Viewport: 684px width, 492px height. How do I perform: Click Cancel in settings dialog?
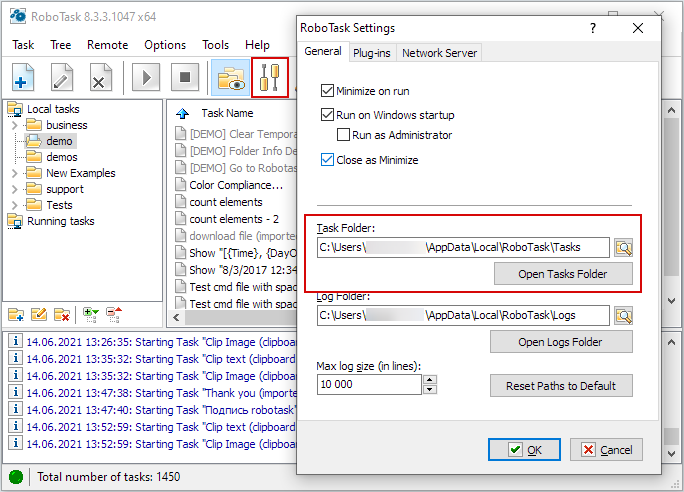(x=606, y=450)
